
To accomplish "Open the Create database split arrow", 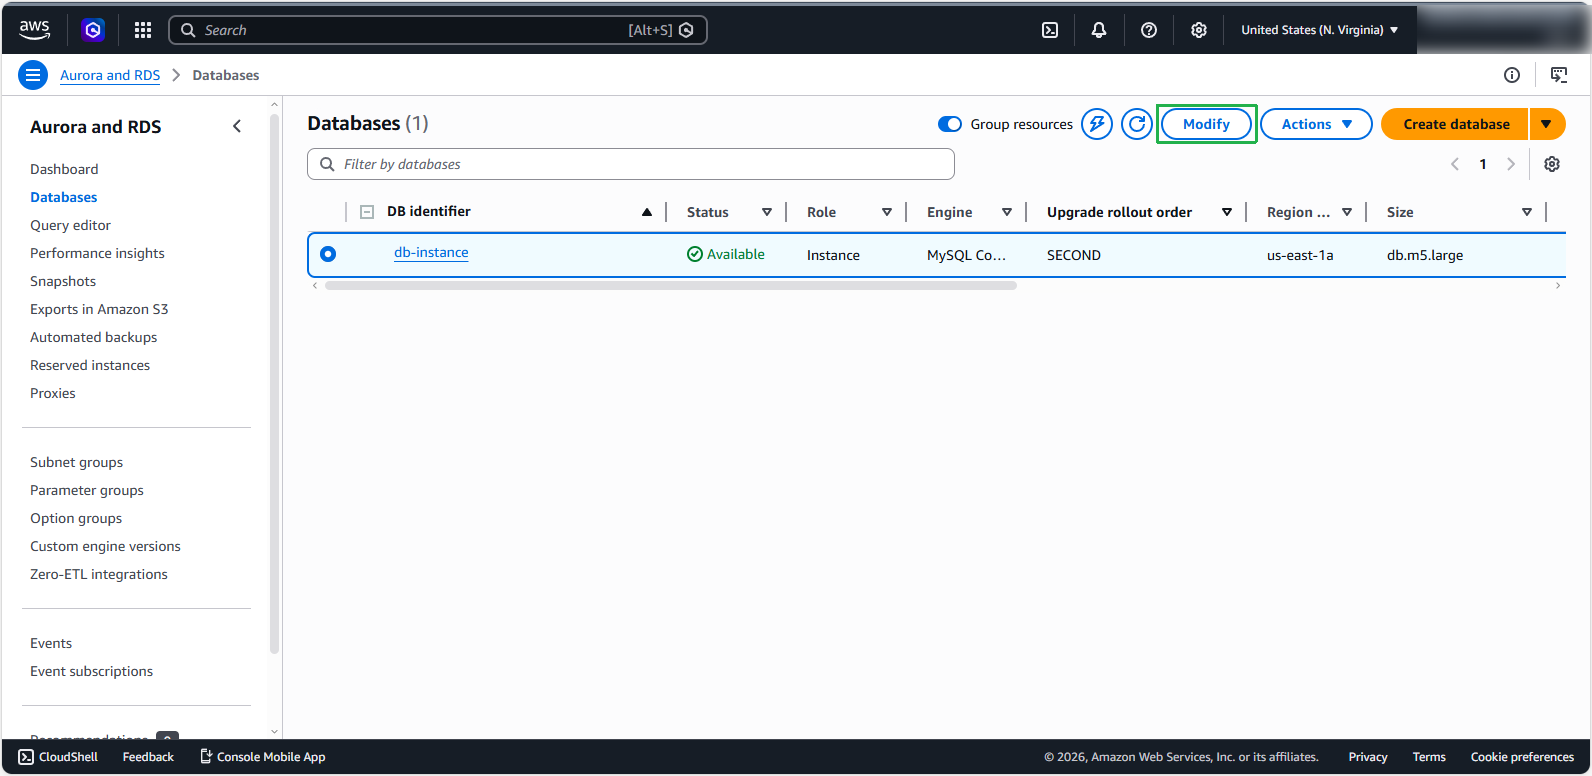I will 1547,124.
